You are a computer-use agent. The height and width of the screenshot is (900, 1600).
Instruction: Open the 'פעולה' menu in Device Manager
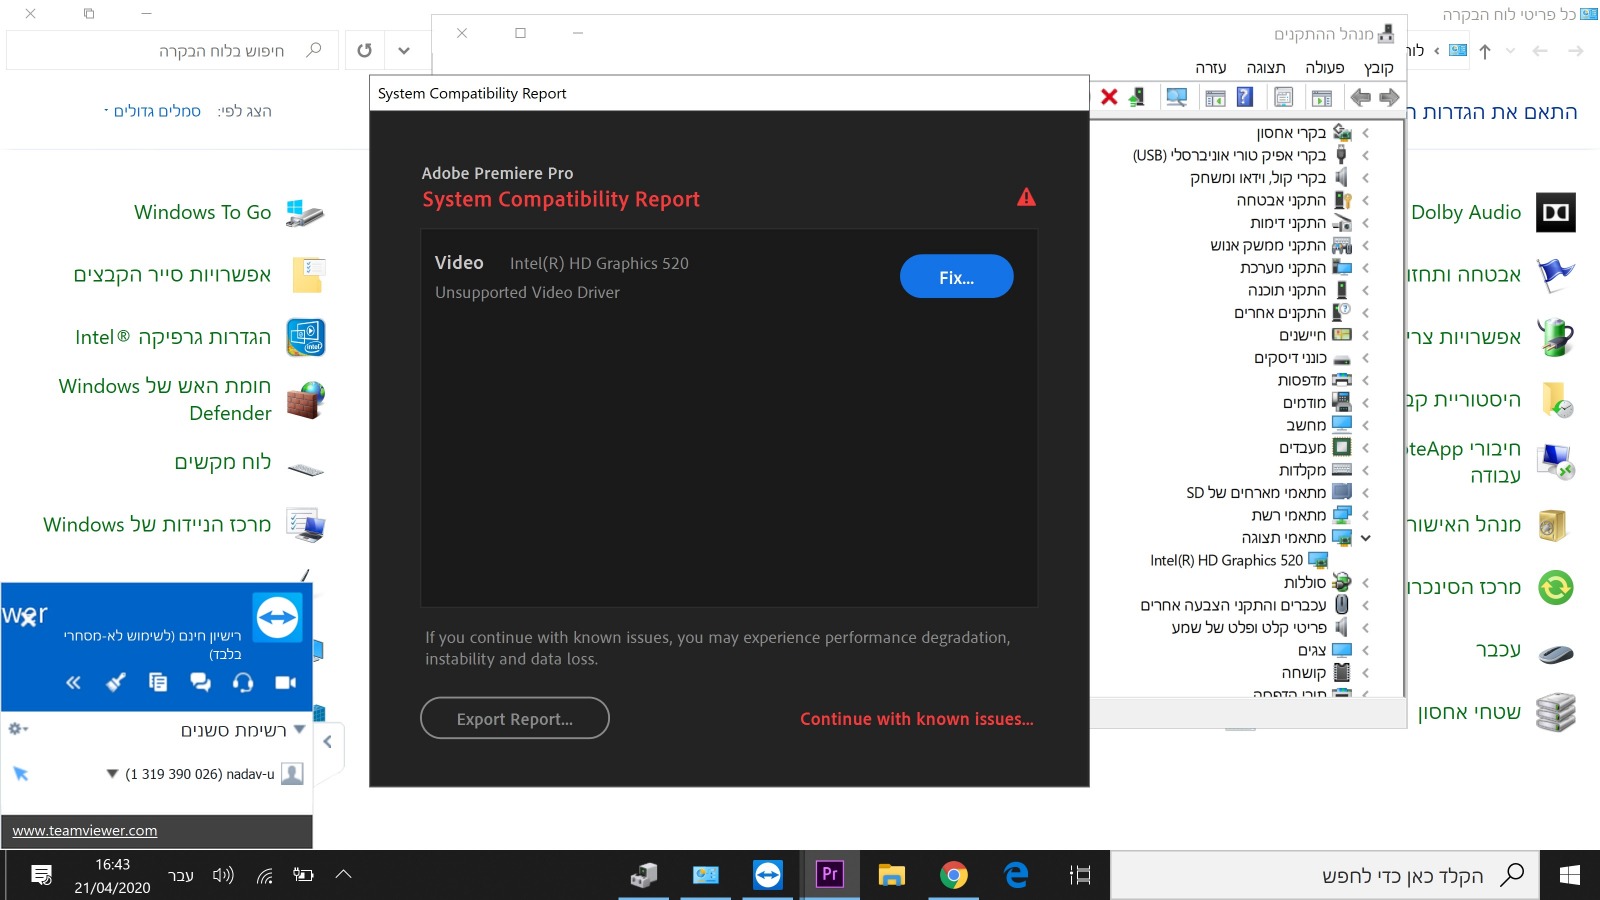[1325, 68]
